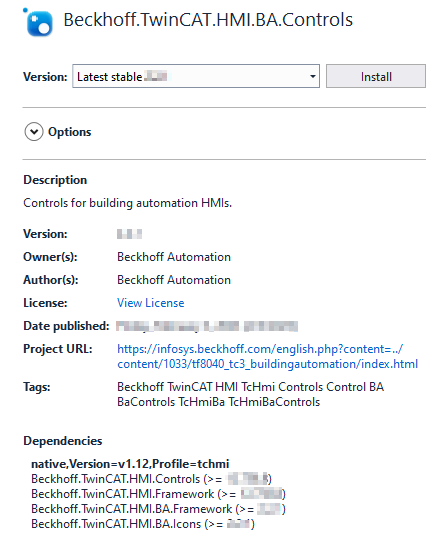Click the Date published label
The width and height of the screenshot is (430, 540).
tap(66, 326)
